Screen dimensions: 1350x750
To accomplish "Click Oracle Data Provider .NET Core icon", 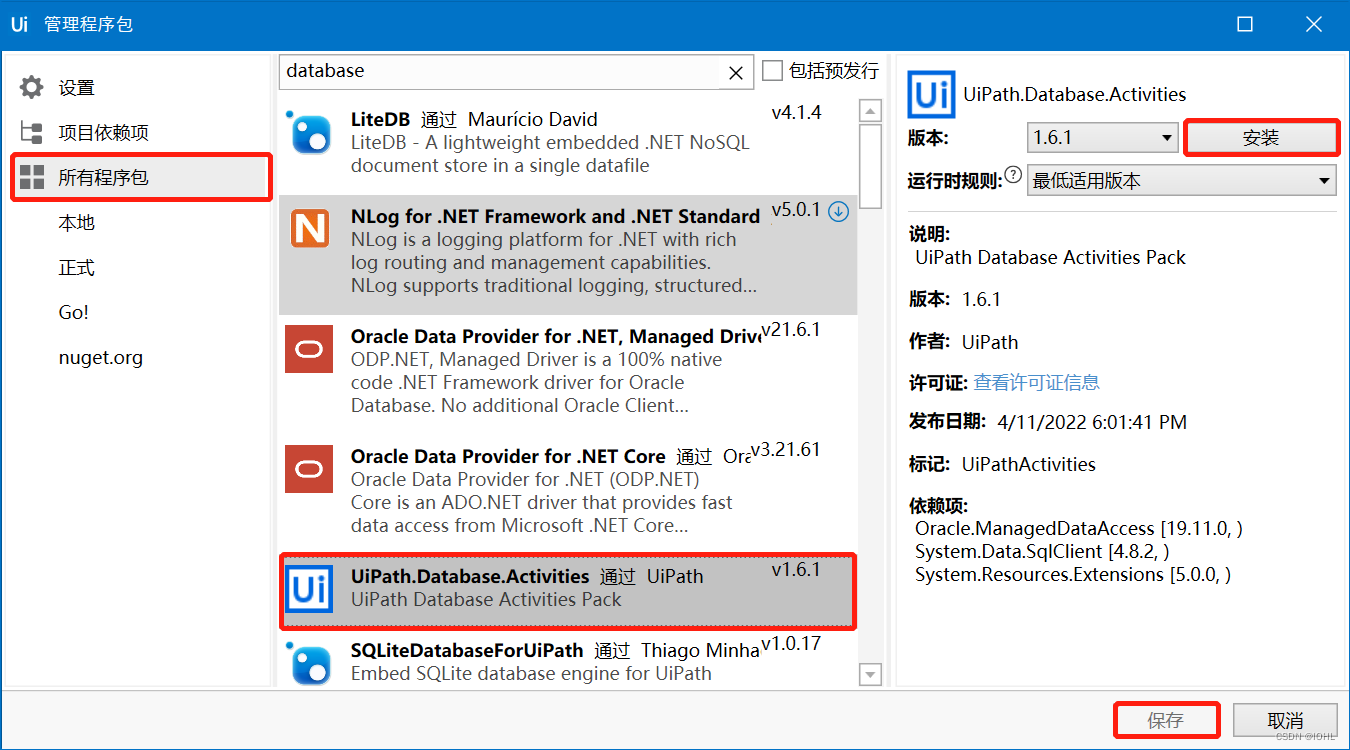I will tap(310, 469).
